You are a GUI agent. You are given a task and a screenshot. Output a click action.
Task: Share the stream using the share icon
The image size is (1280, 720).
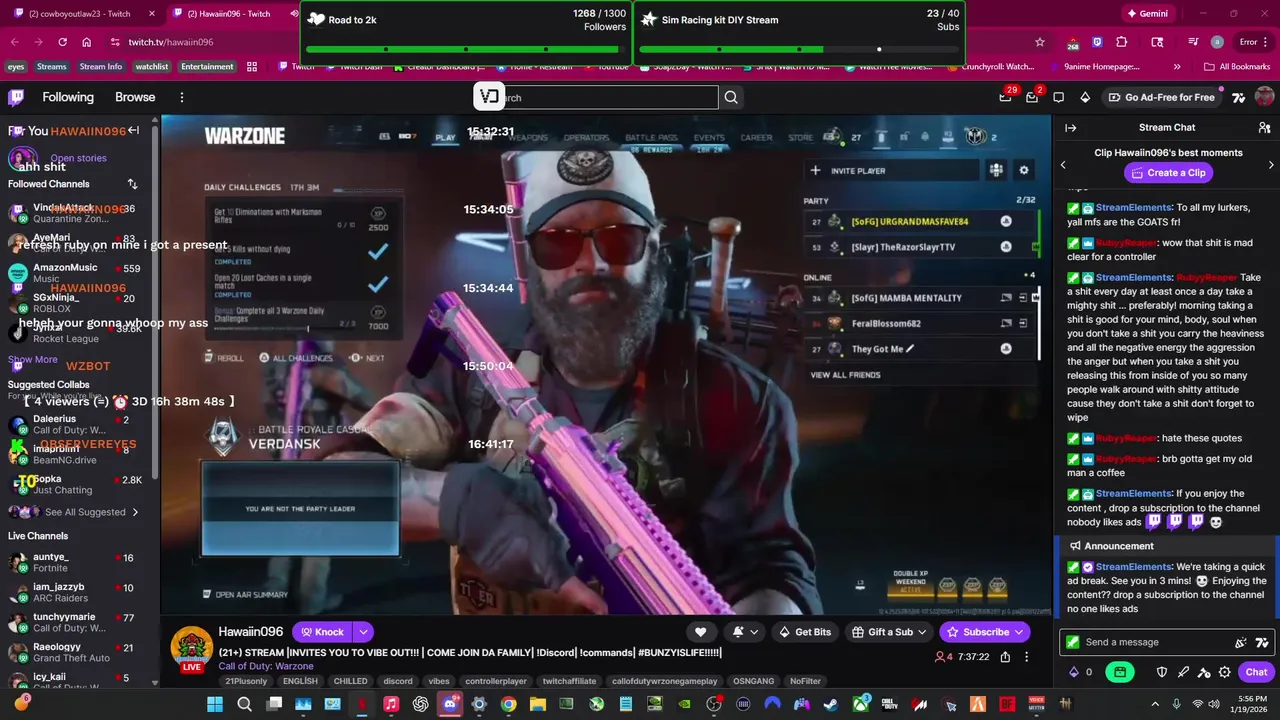pyautogui.click(x=1005, y=657)
